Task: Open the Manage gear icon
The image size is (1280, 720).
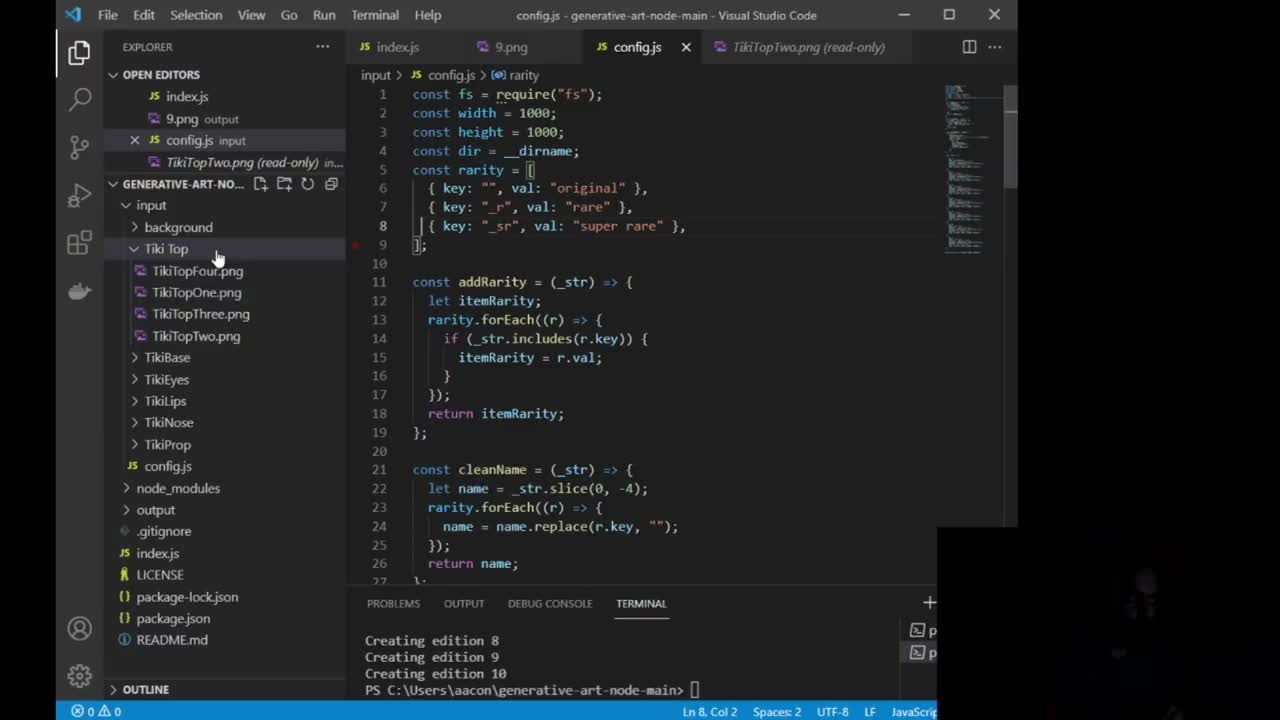Action: tap(79, 676)
